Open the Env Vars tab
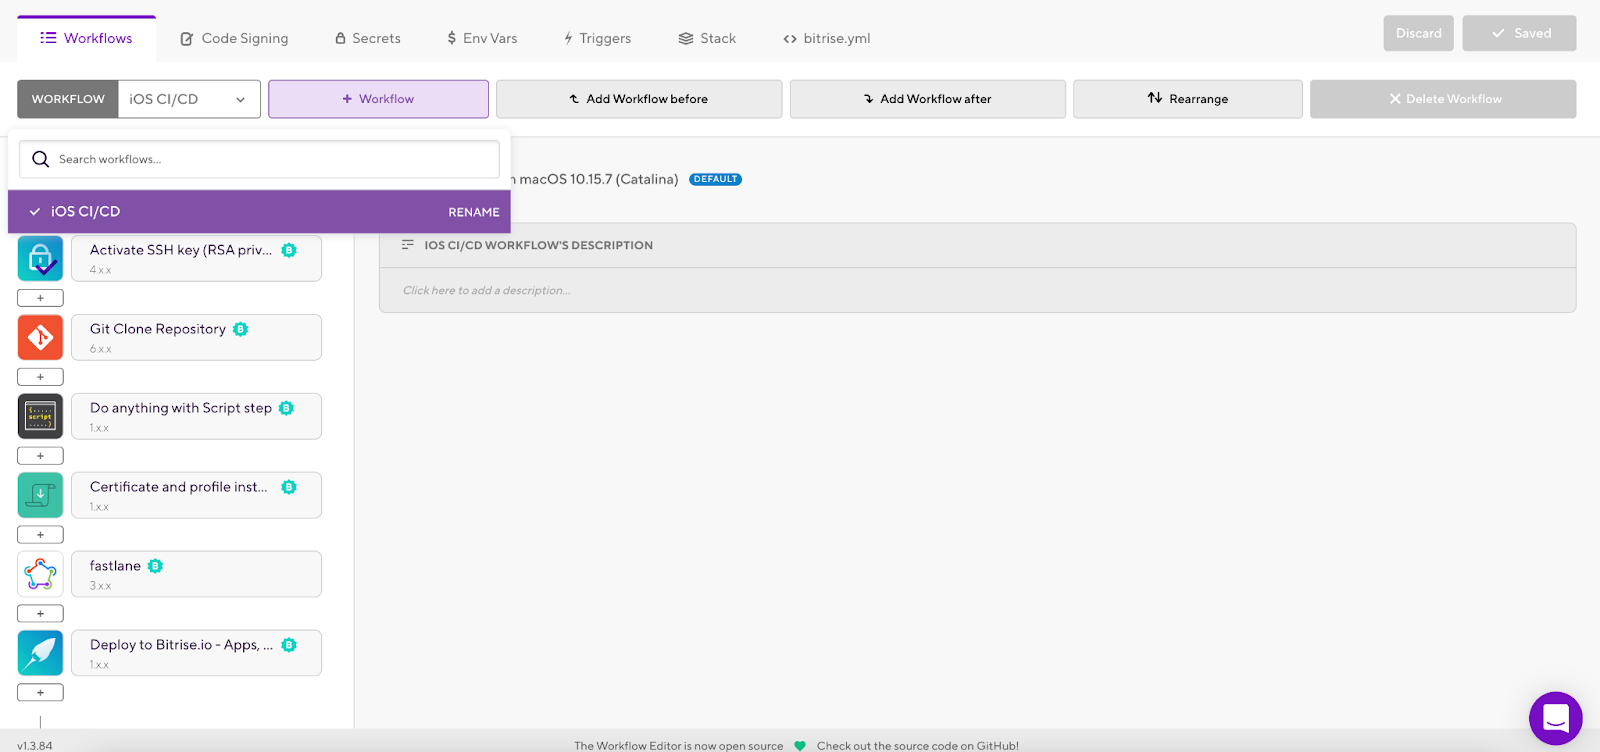This screenshot has width=1600, height=752. pyautogui.click(x=482, y=38)
